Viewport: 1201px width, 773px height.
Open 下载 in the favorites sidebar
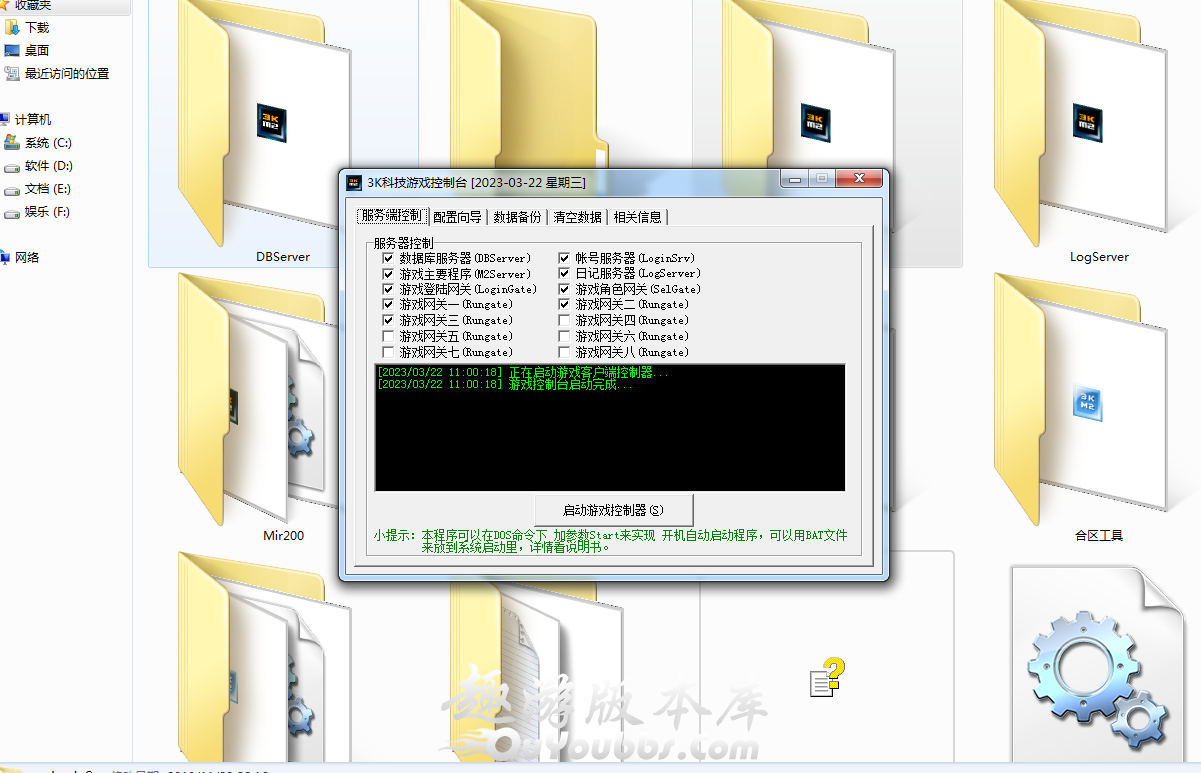coord(37,28)
